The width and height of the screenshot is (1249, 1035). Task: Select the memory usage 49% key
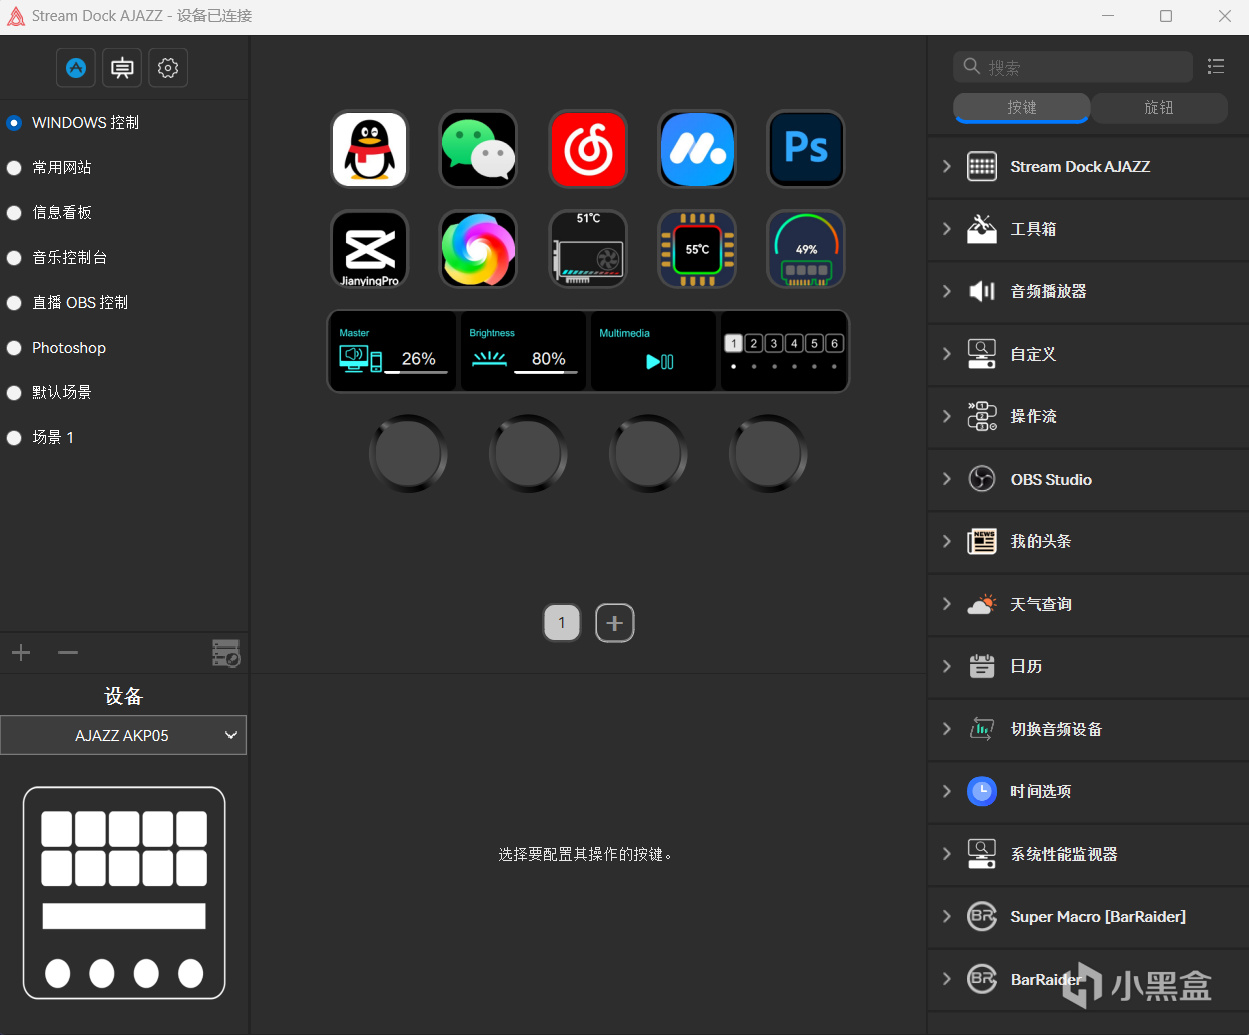(x=806, y=249)
